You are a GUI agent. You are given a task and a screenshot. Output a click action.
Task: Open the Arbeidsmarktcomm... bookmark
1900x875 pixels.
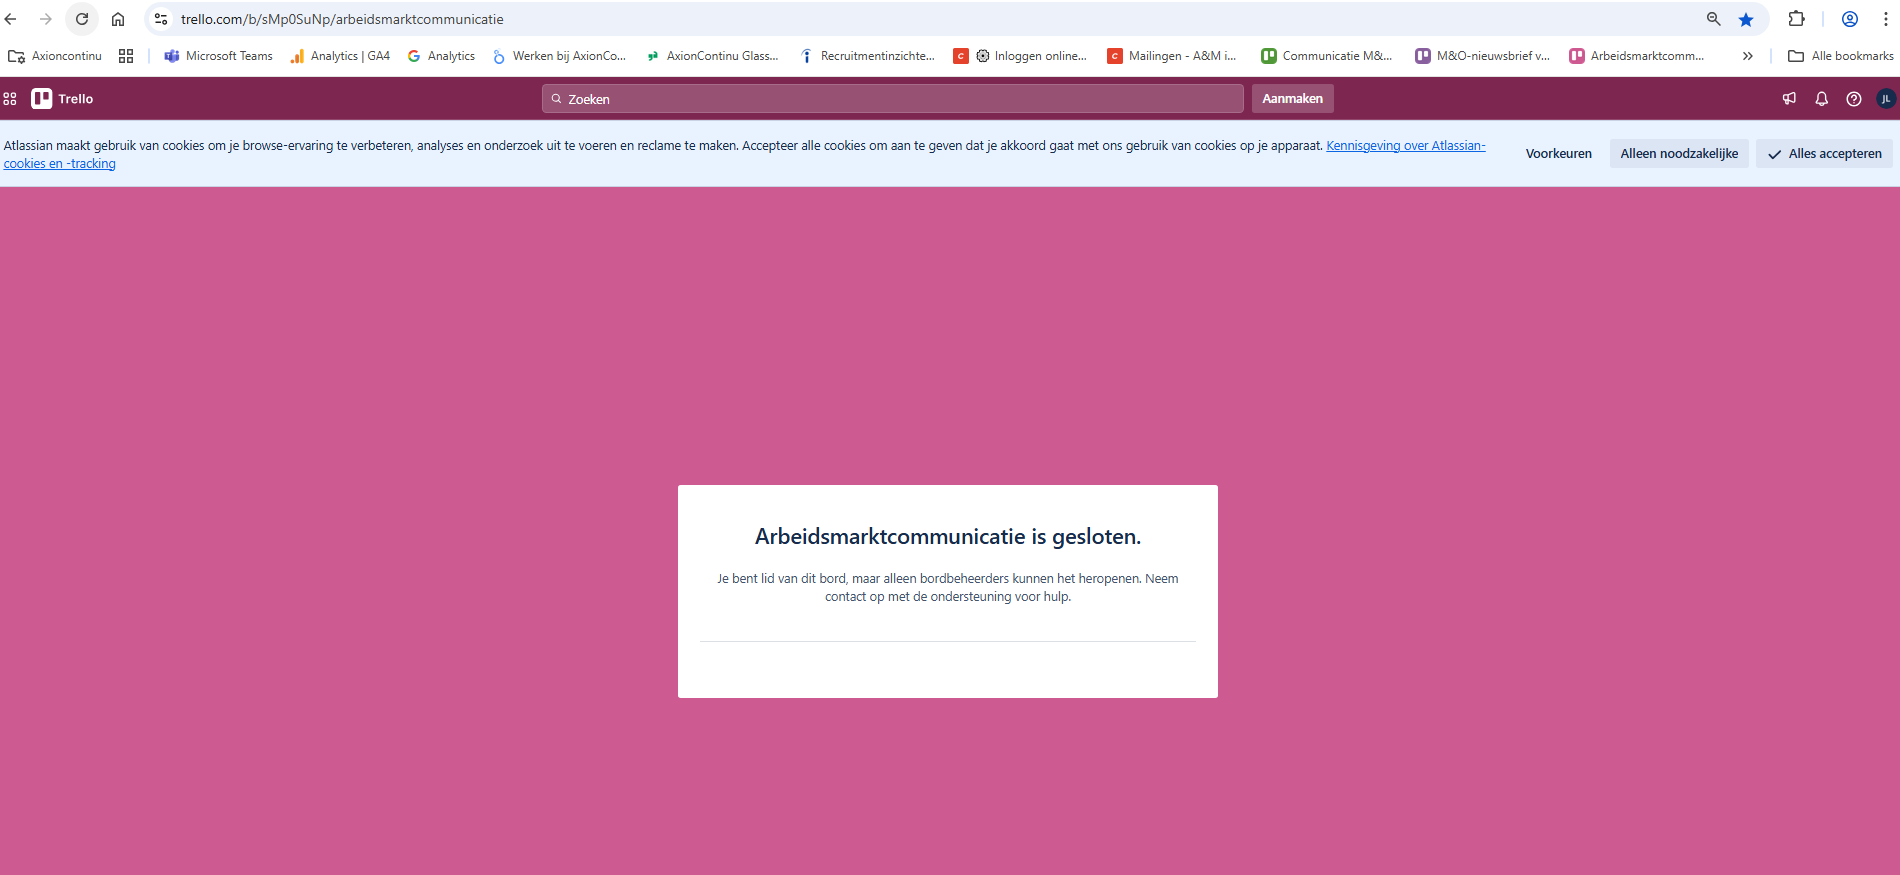tap(1636, 56)
